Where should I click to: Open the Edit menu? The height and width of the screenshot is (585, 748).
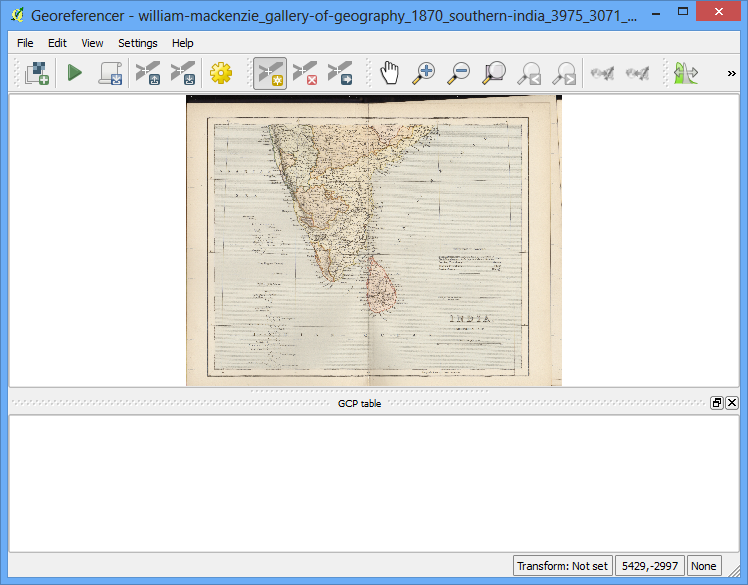[x=57, y=43]
